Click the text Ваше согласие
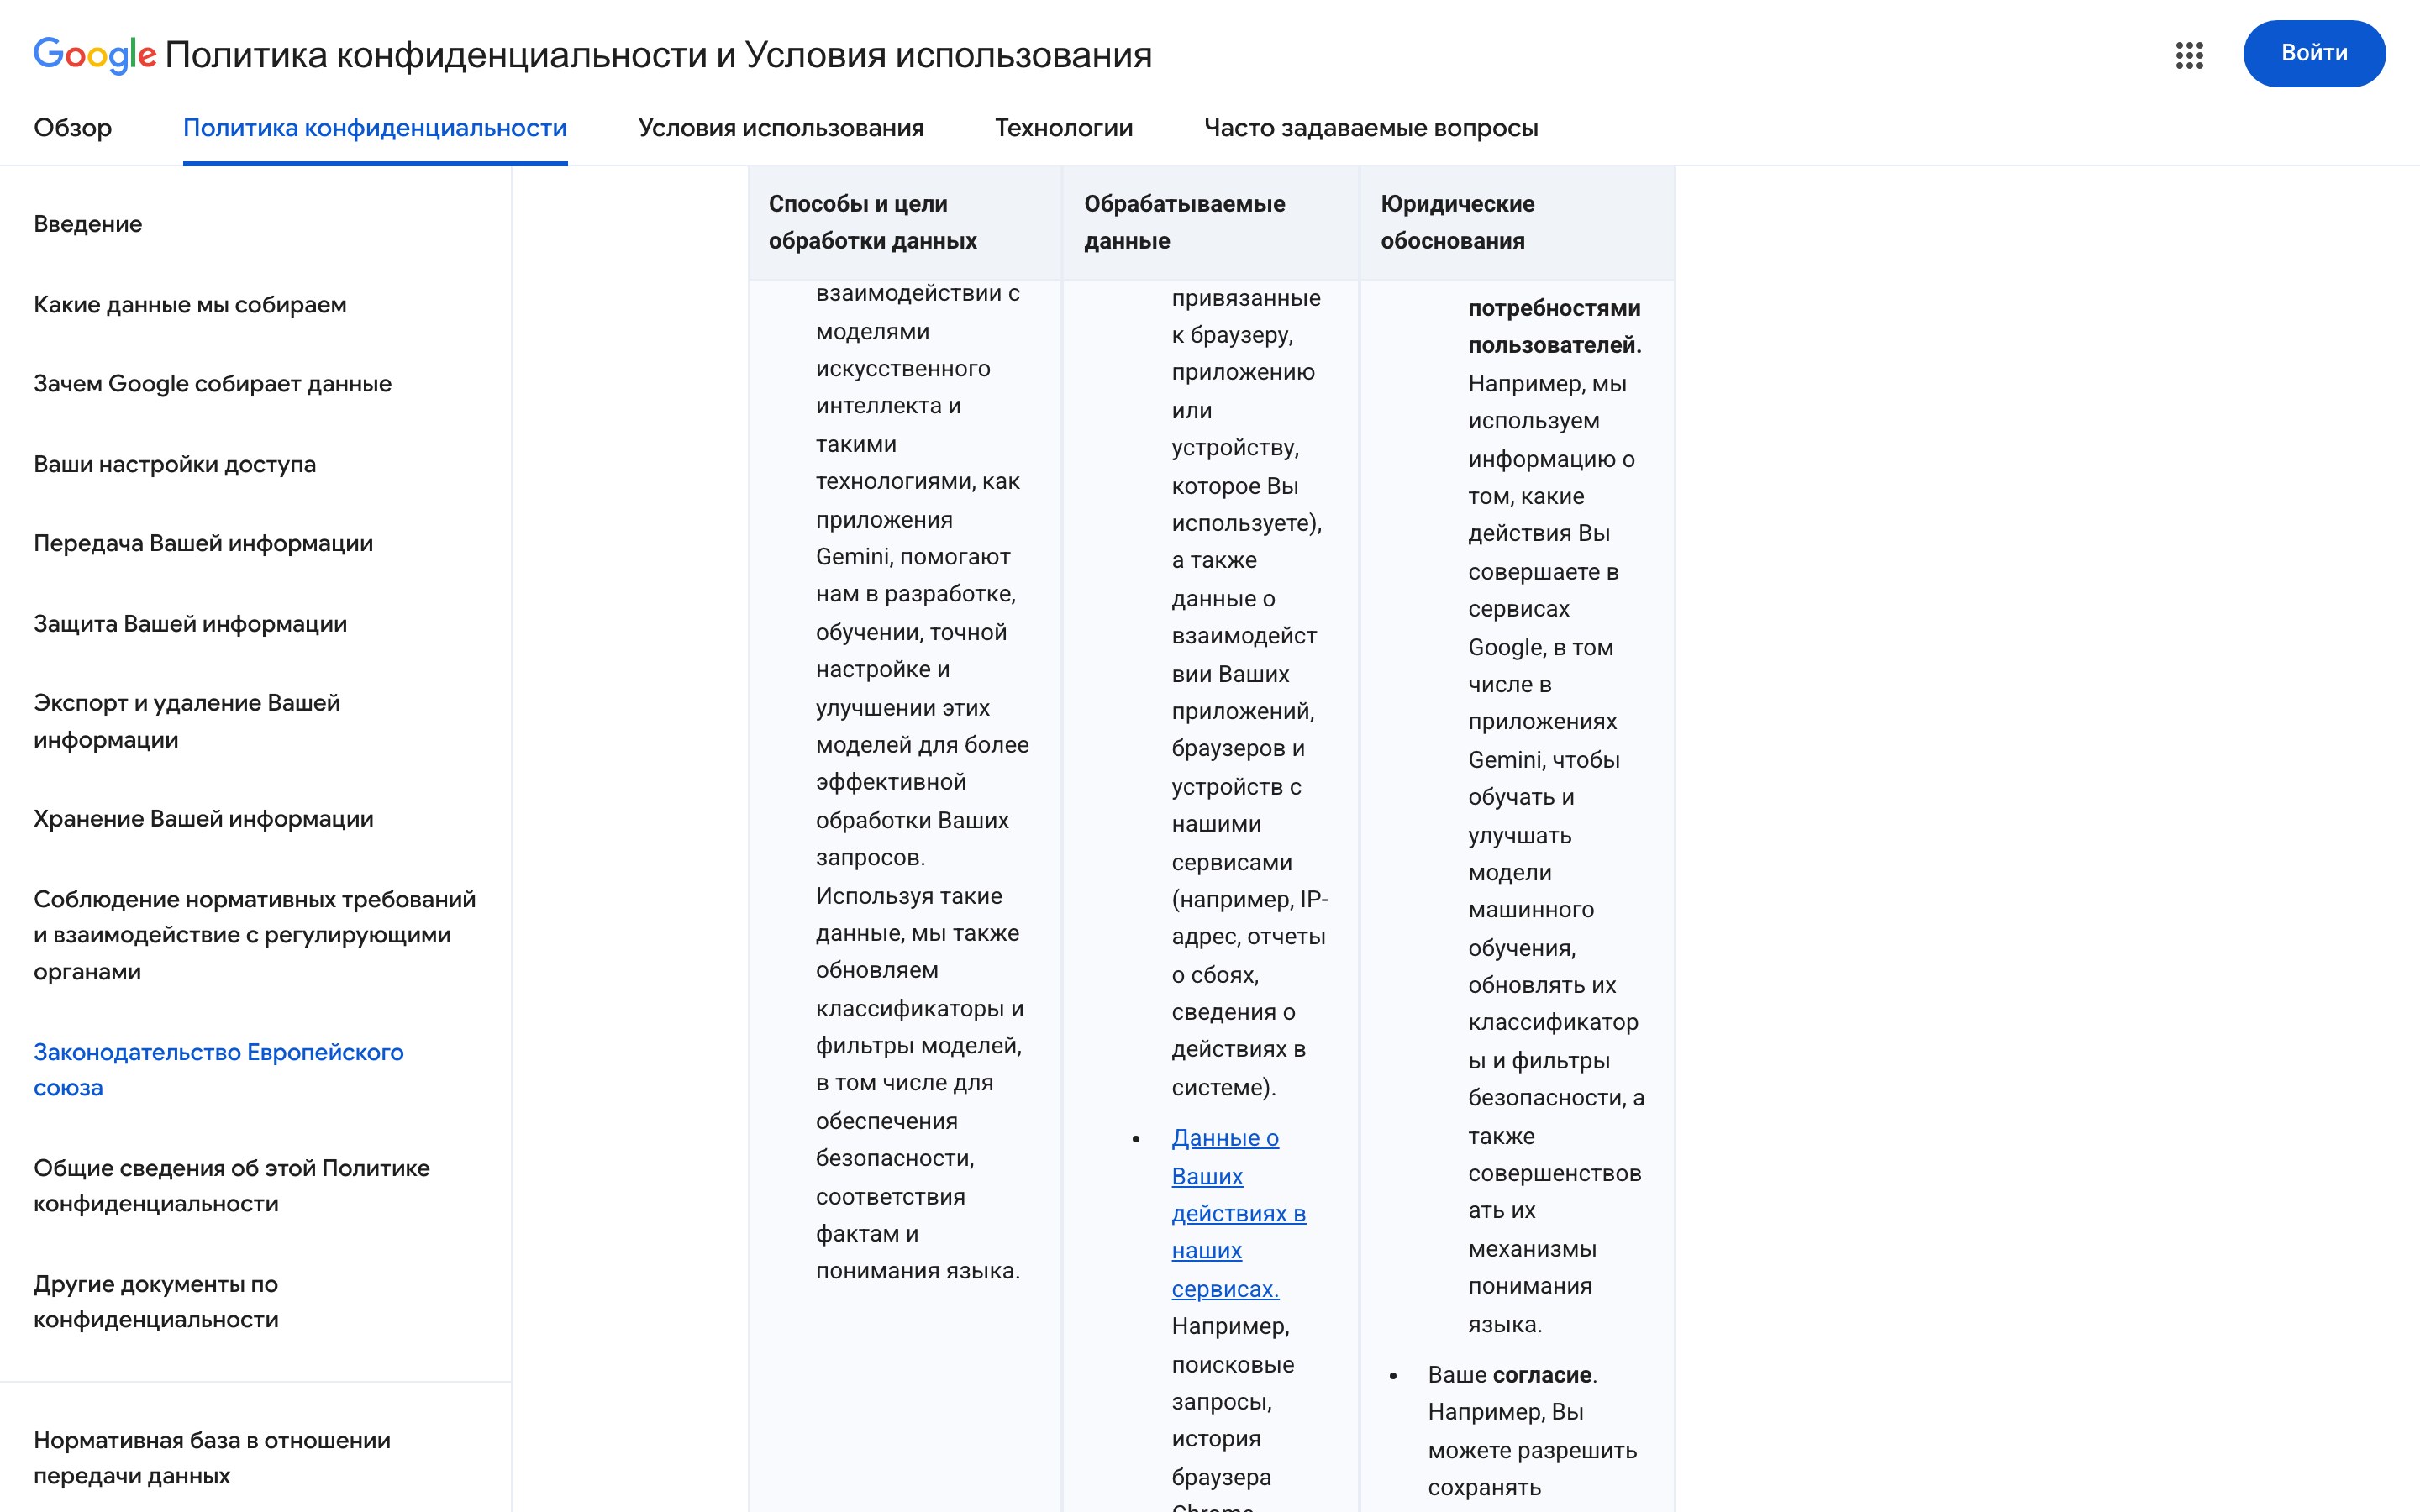The image size is (2420, 1512). (1511, 1375)
